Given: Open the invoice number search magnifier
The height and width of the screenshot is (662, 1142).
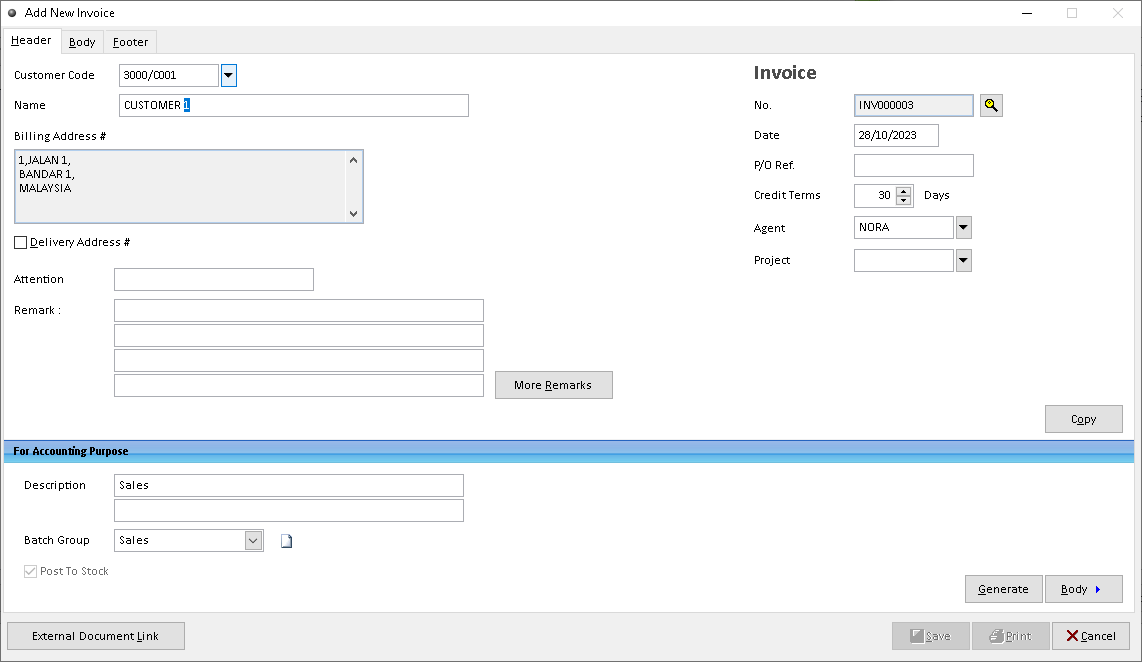Looking at the screenshot, I should click(990, 105).
